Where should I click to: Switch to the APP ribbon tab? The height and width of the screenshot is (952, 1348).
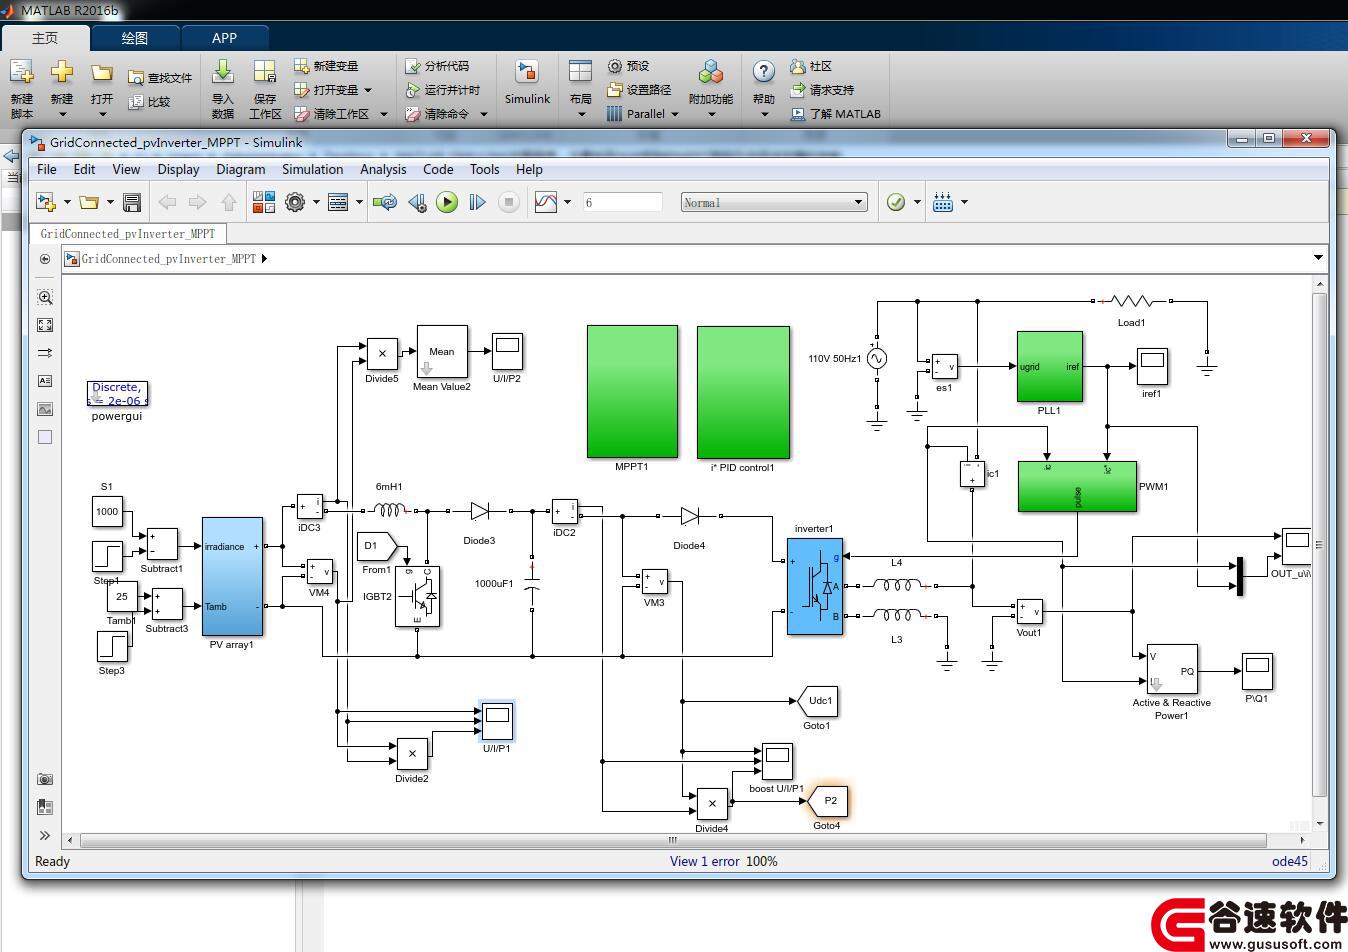point(224,38)
